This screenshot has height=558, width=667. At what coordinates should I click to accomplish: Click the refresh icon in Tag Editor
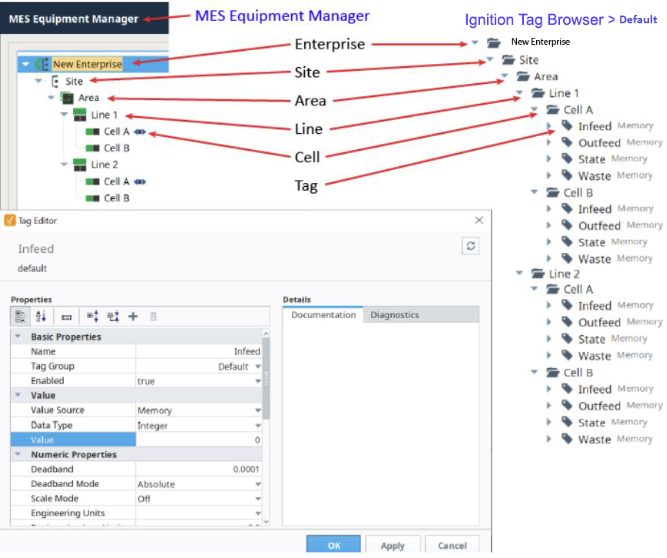click(x=469, y=245)
